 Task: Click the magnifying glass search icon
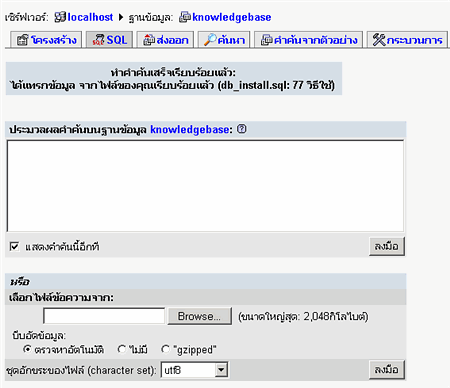coord(210,40)
